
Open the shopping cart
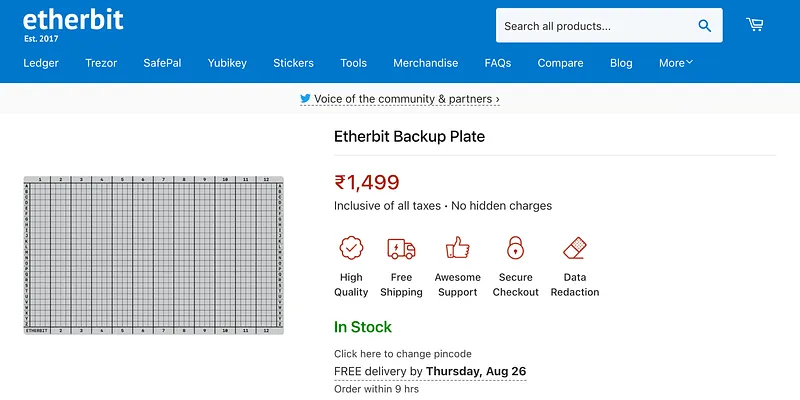[755, 25]
